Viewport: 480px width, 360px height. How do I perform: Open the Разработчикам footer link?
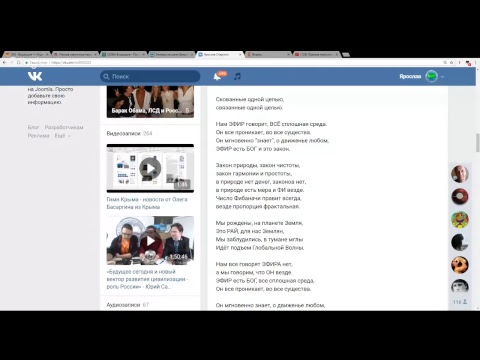[64, 127]
